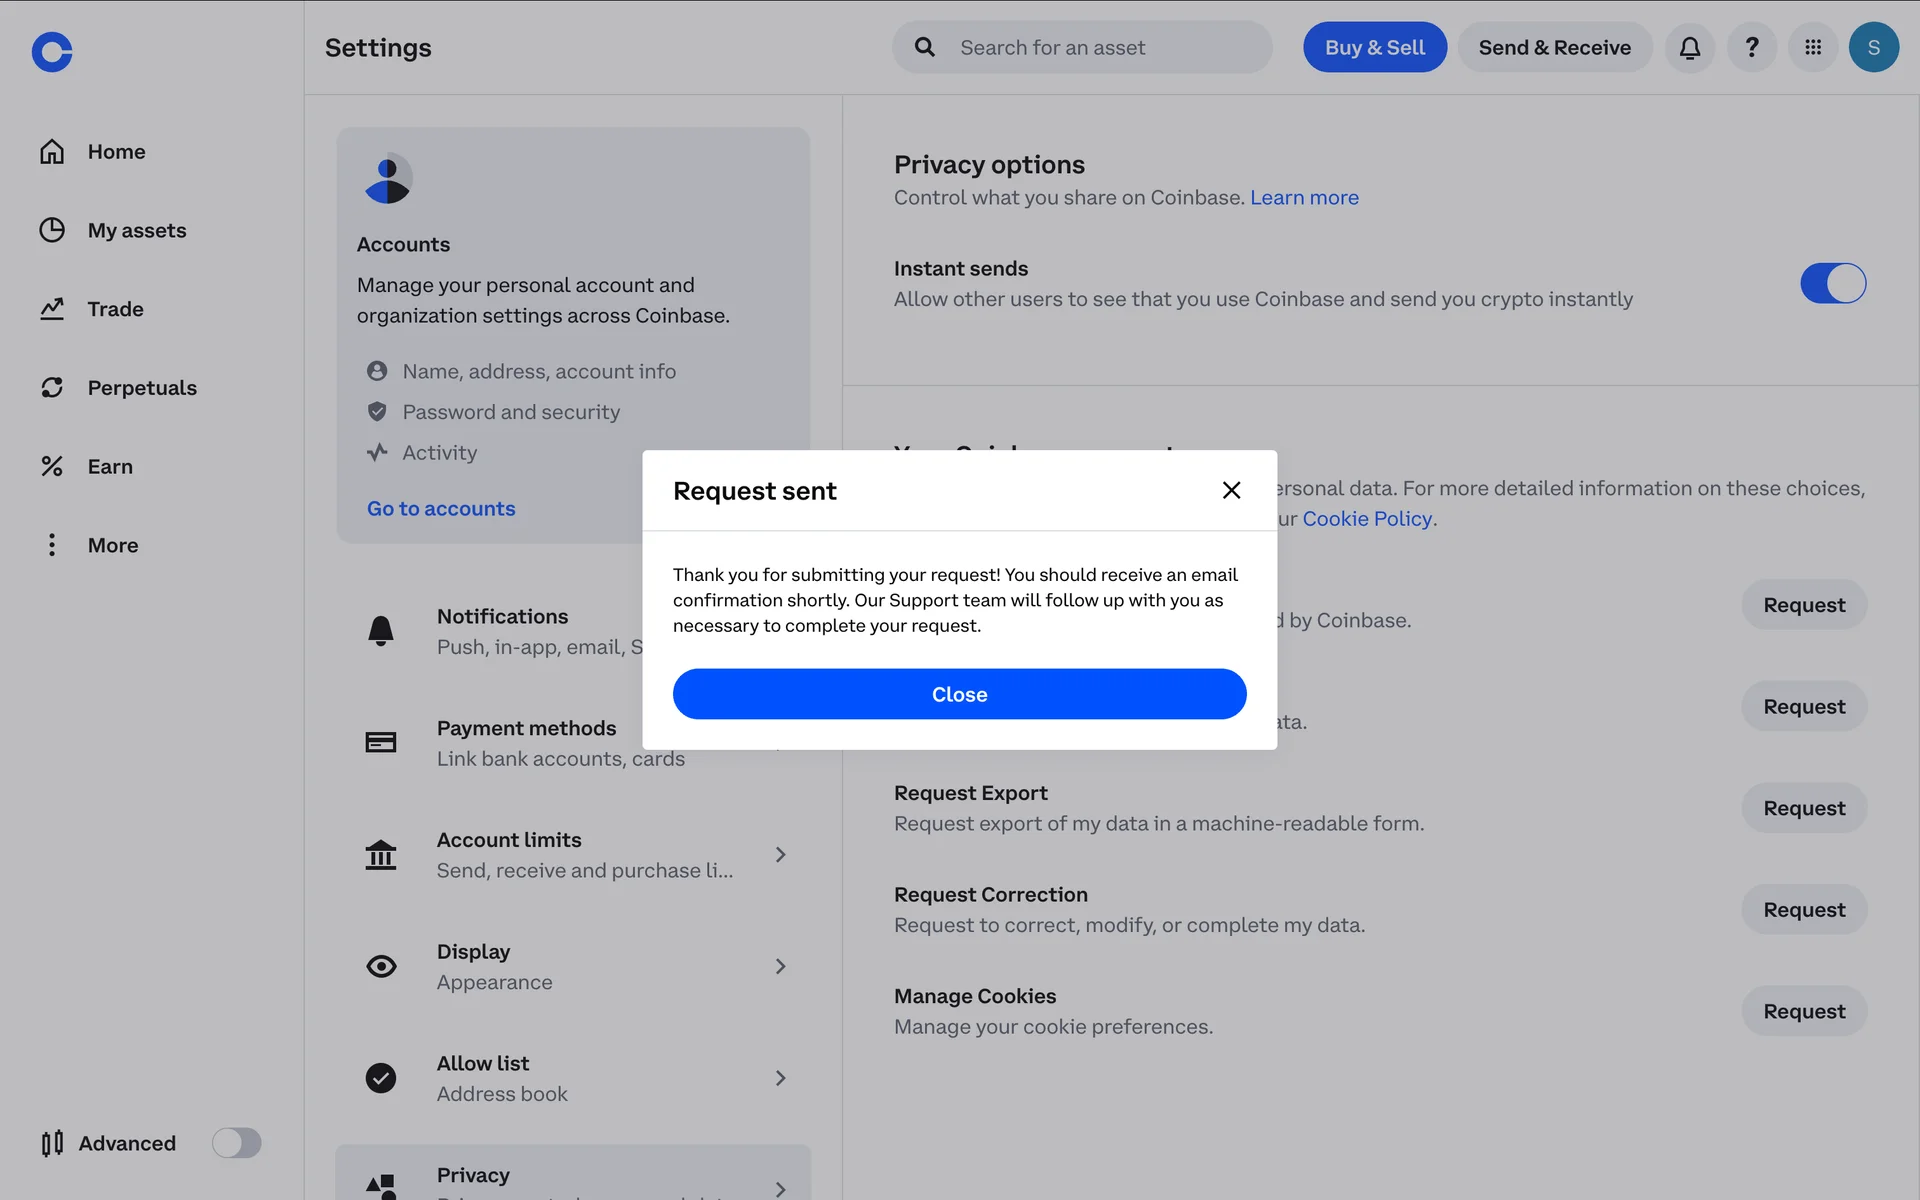Open the apps grid icon
This screenshot has height=1200, width=1920.
(x=1813, y=48)
